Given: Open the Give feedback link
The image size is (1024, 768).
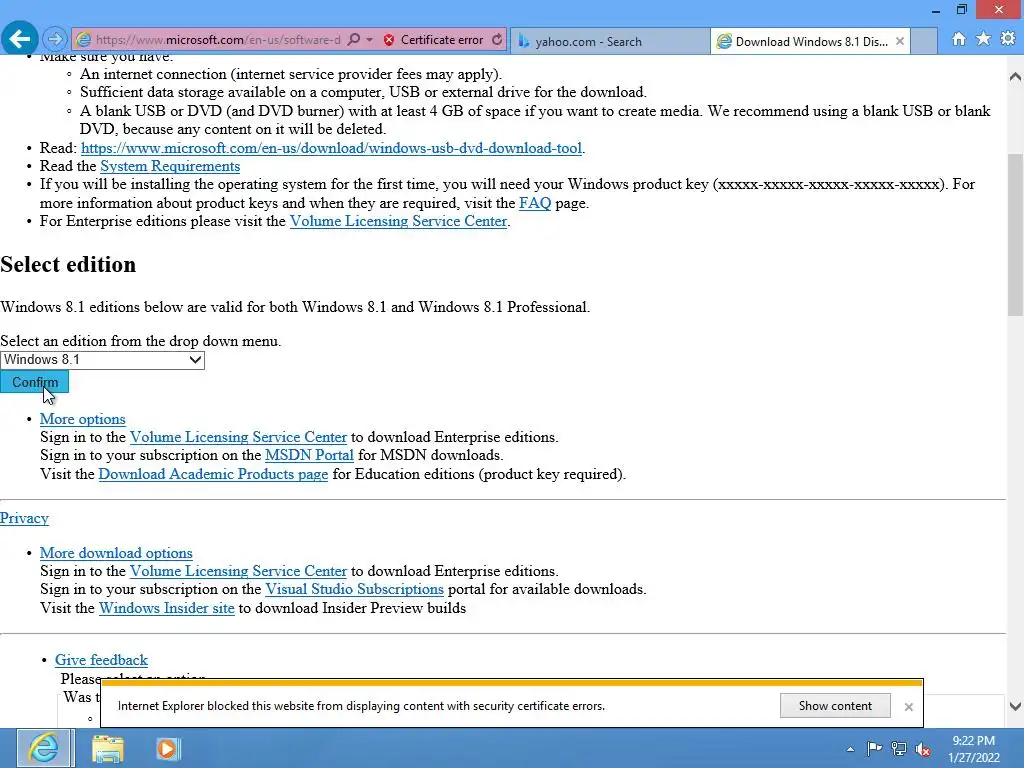Looking at the screenshot, I should [x=101, y=660].
